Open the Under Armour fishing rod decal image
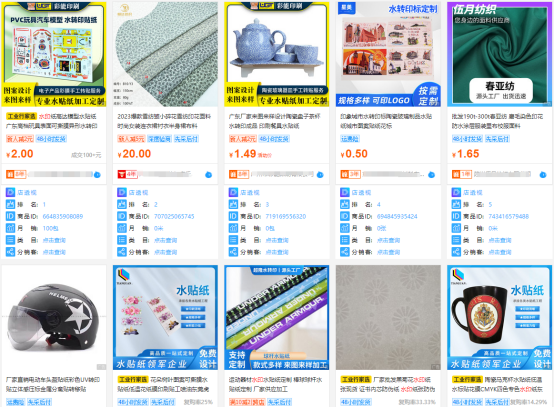Screen dimensions: 554x407 point(277,318)
